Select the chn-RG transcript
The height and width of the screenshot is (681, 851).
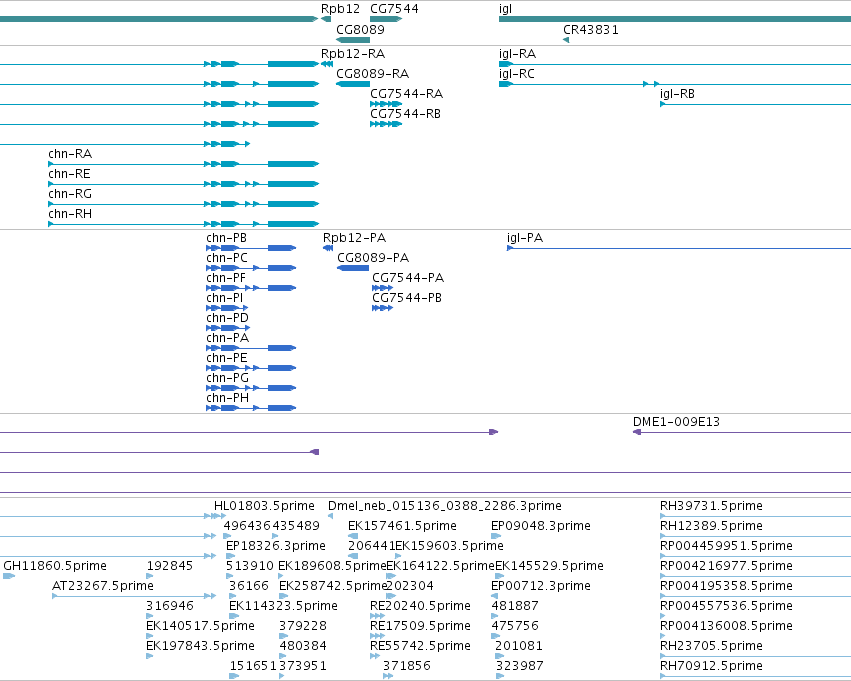(x=183, y=204)
